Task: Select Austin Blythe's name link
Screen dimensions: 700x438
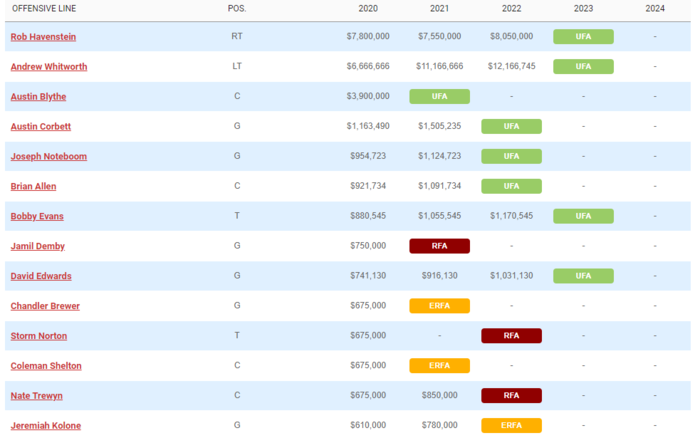Action: coord(38,97)
